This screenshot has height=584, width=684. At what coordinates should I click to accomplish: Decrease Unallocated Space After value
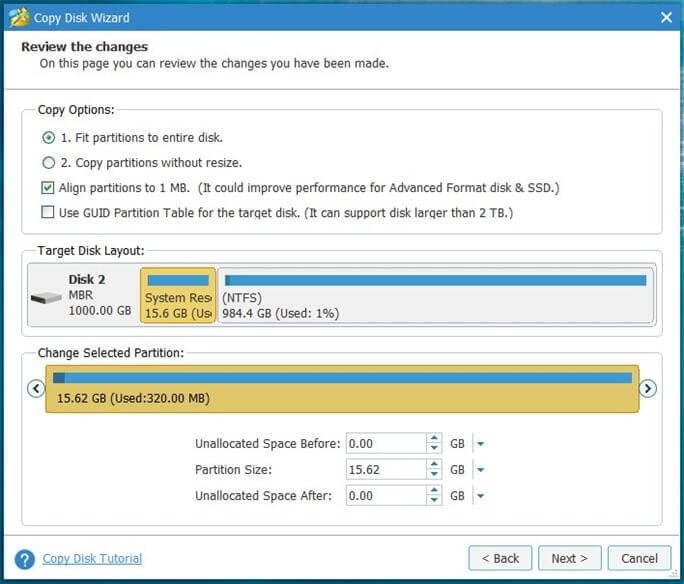click(434, 501)
